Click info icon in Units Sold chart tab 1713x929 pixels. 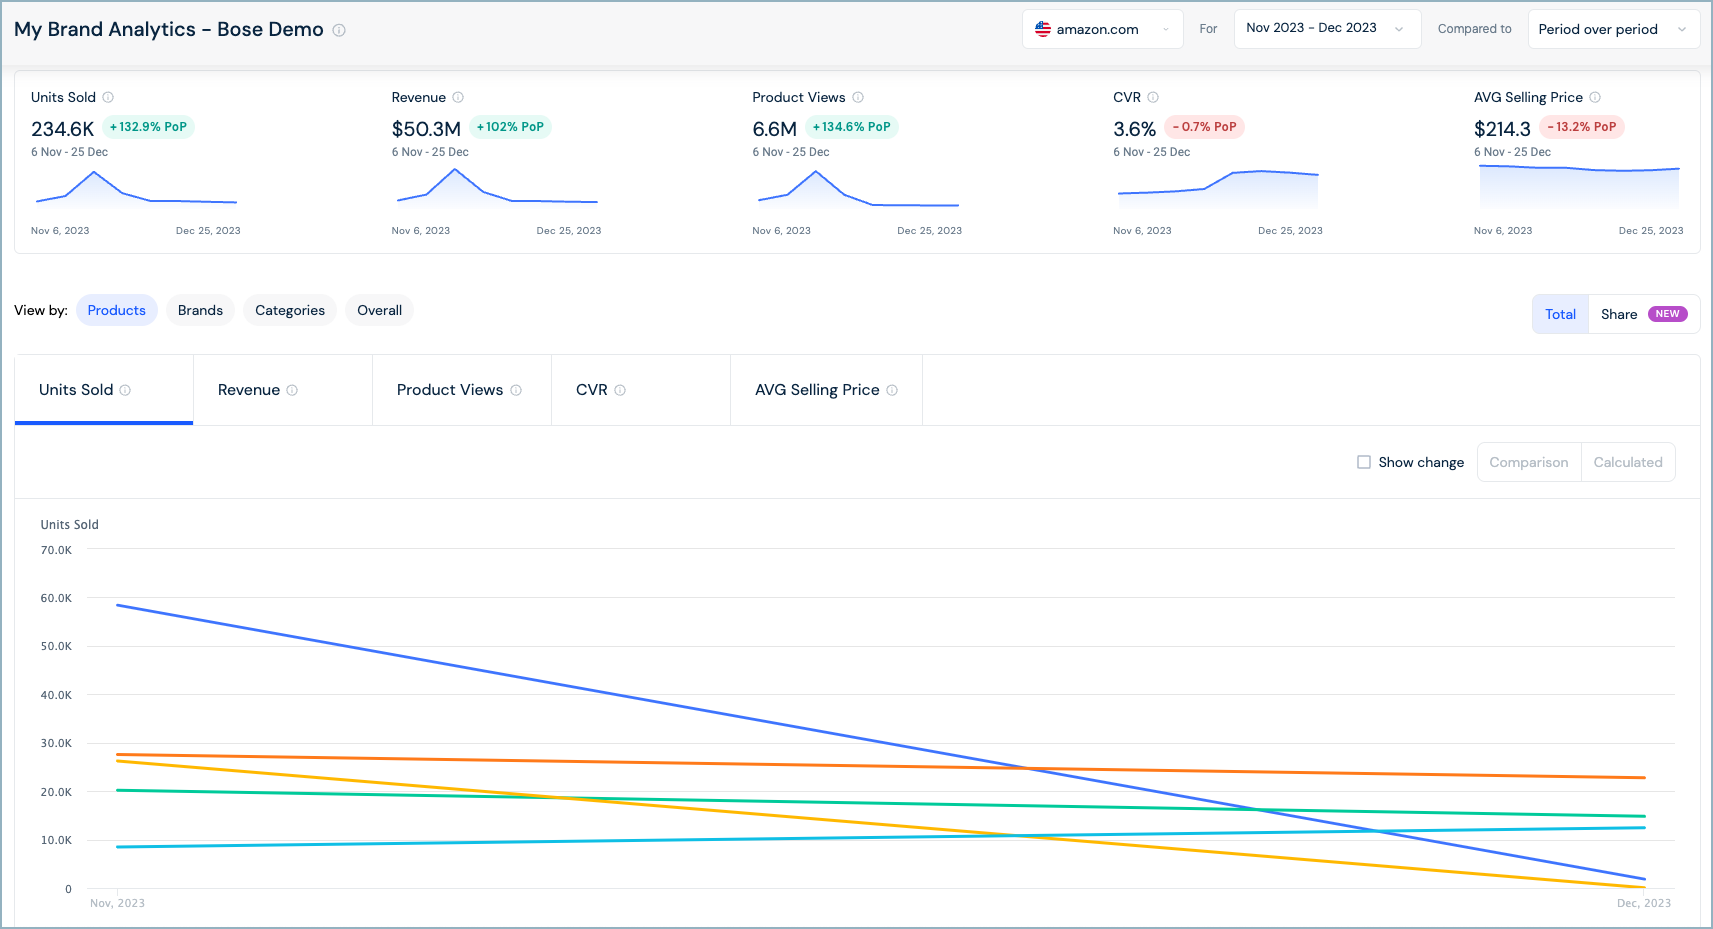(125, 390)
